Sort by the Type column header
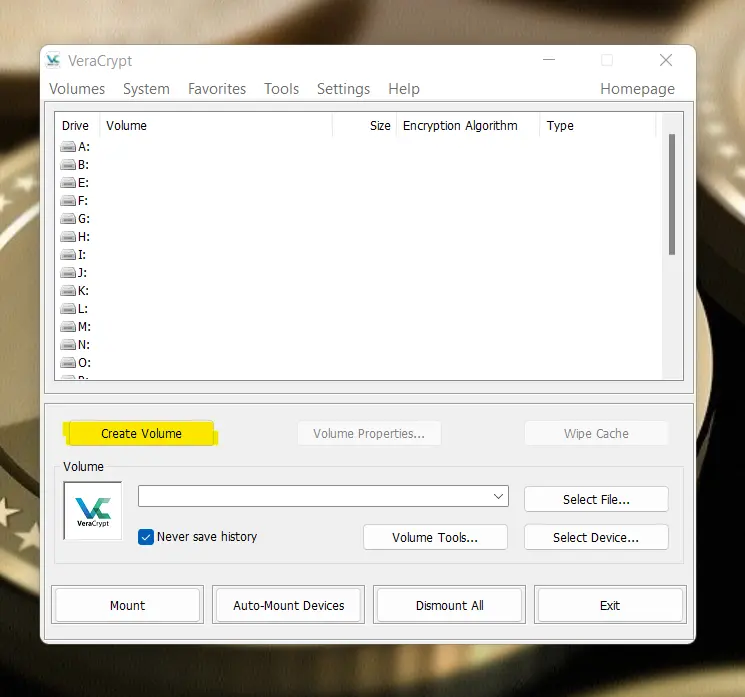745x697 pixels. coord(598,125)
